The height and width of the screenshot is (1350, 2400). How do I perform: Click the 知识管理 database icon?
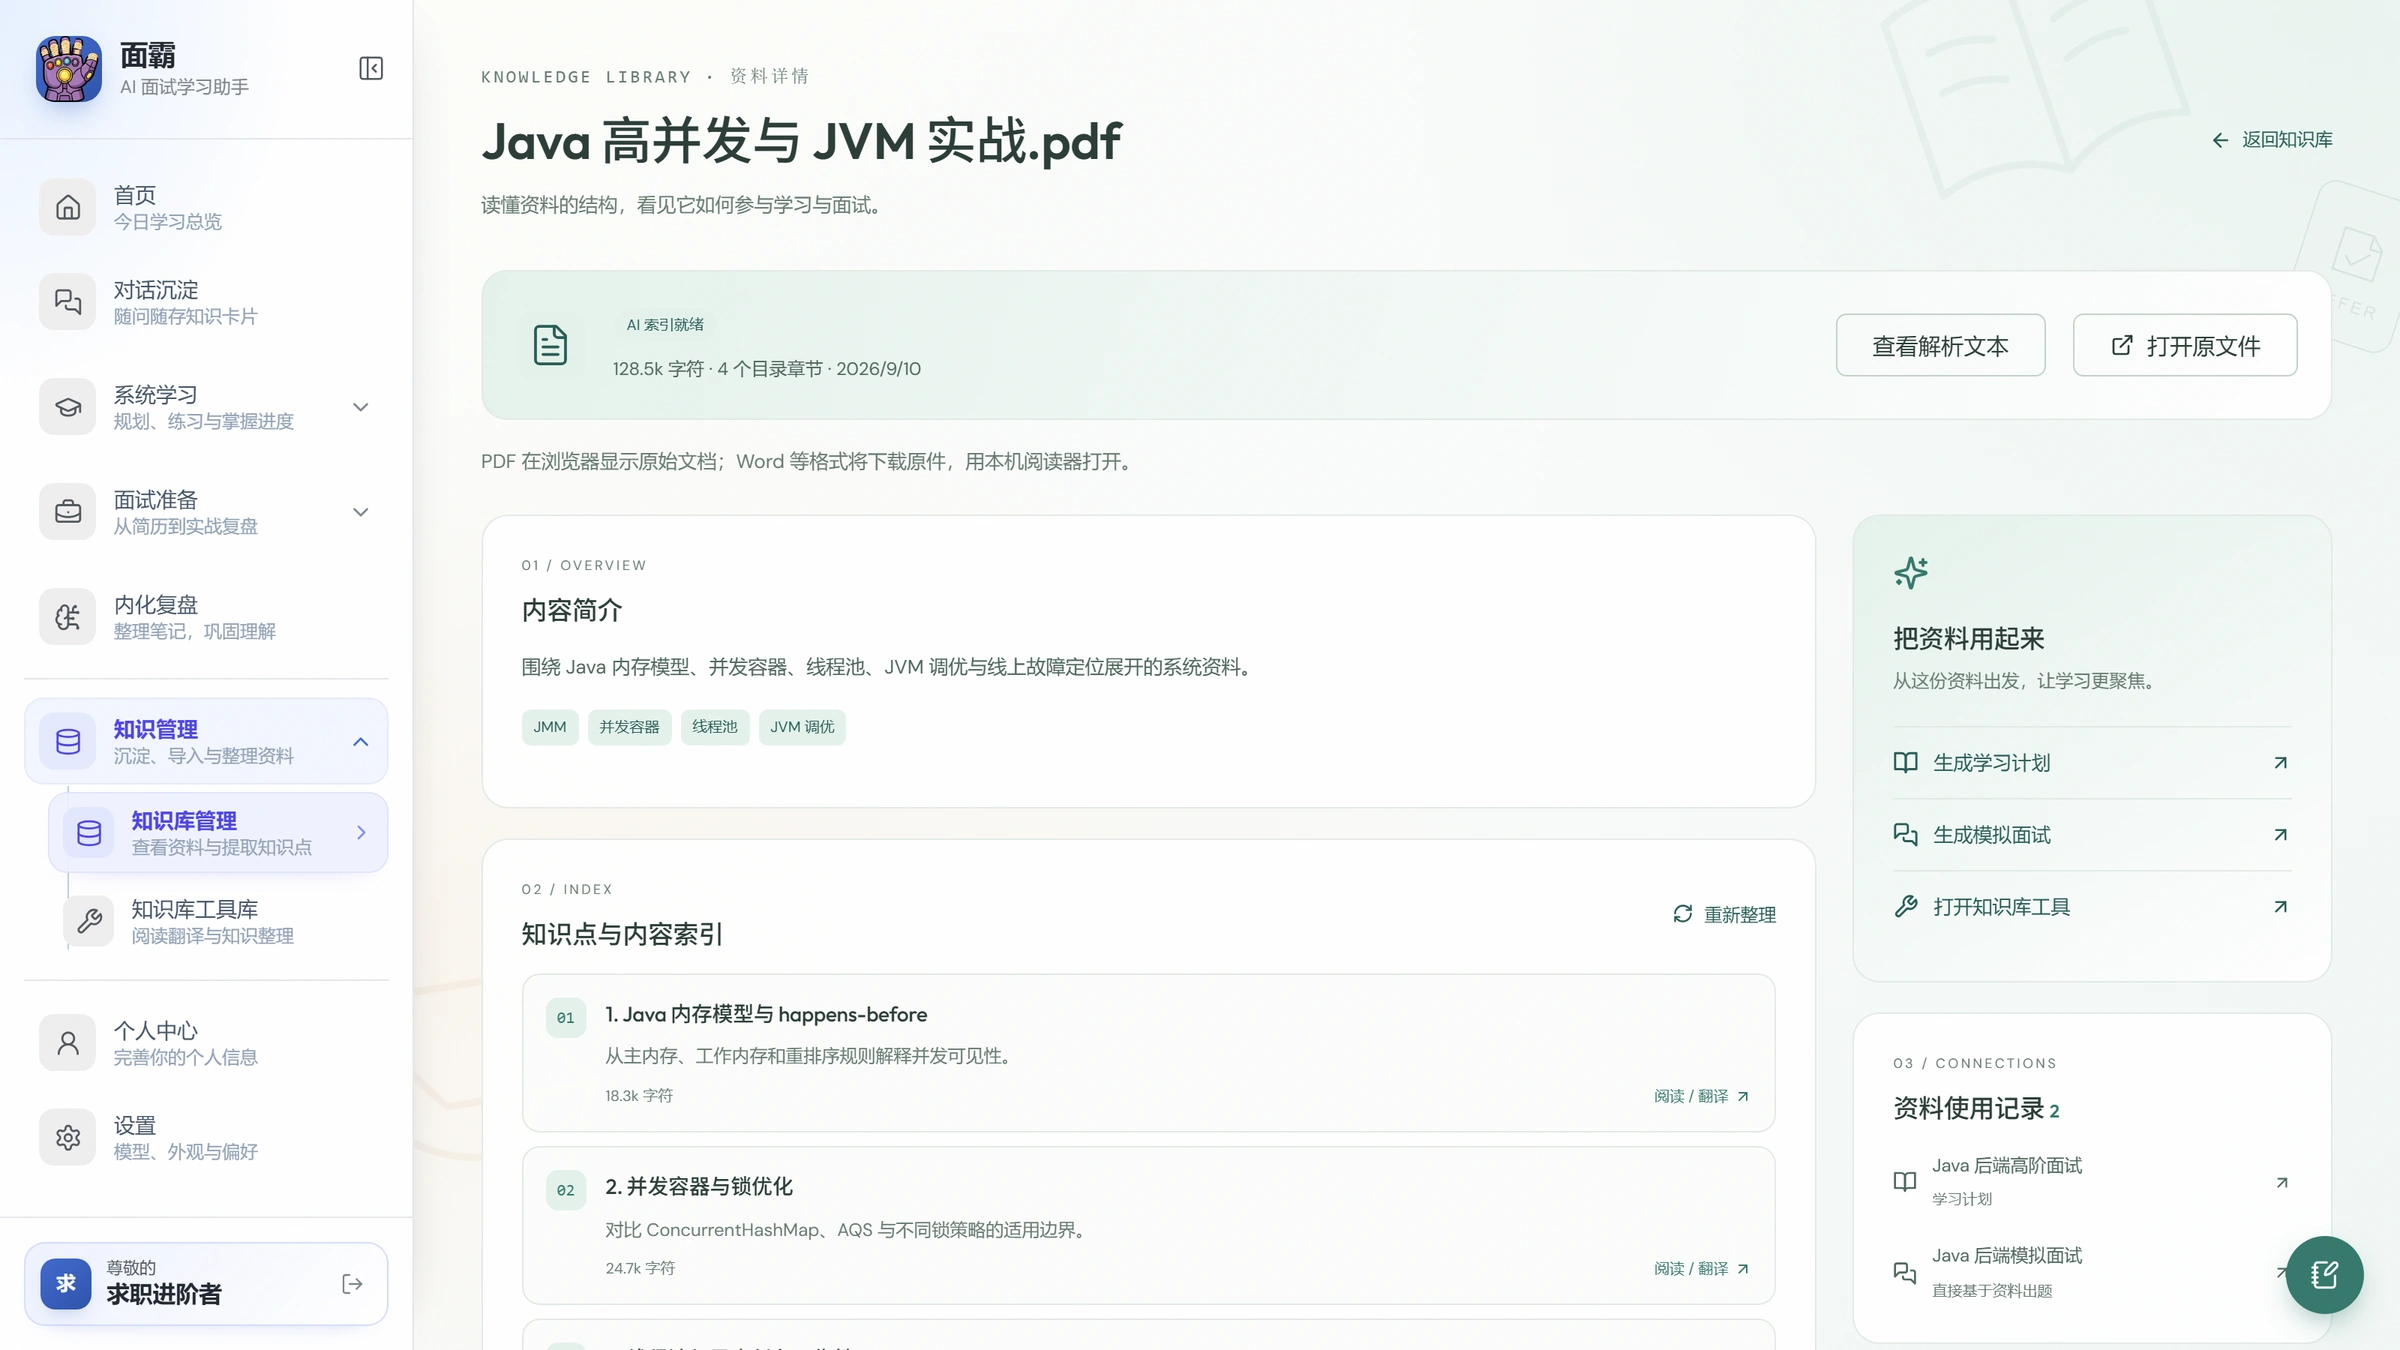pyautogui.click(x=68, y=741)
